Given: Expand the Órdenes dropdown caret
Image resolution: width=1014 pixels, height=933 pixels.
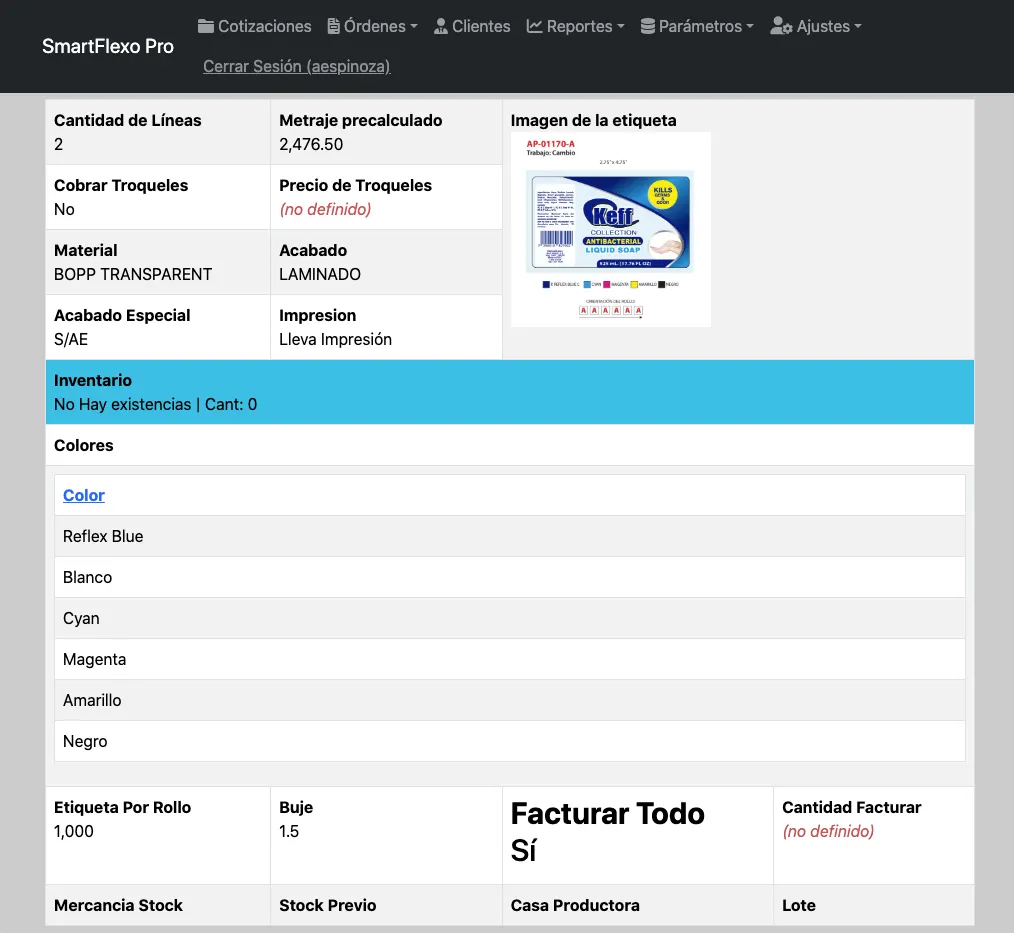Looking at the screenshot, I should 414,27.
